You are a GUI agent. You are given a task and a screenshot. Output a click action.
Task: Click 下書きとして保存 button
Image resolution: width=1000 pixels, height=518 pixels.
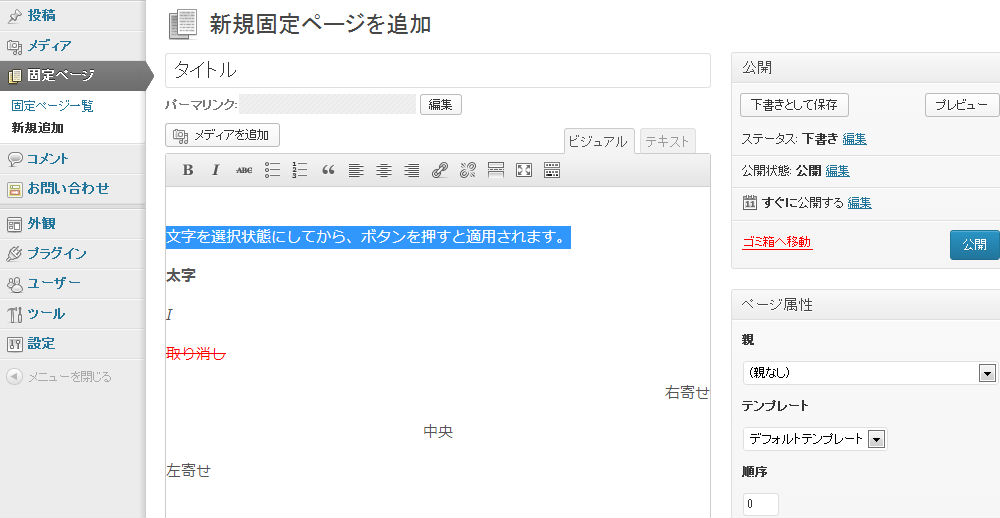tap(794, 105)
